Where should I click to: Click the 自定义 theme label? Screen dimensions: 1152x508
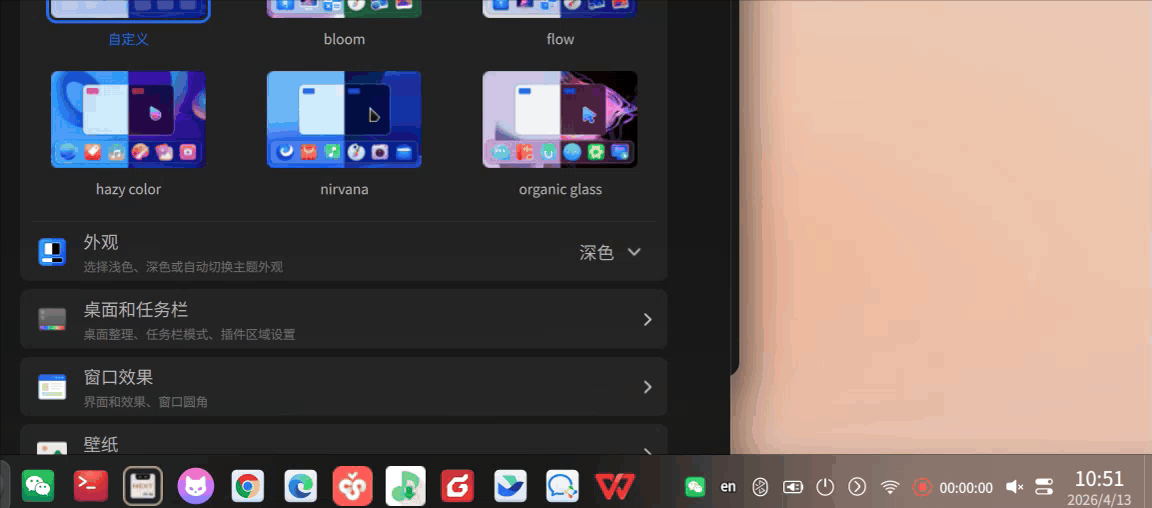pyautogui.click(x=129, y=39)
